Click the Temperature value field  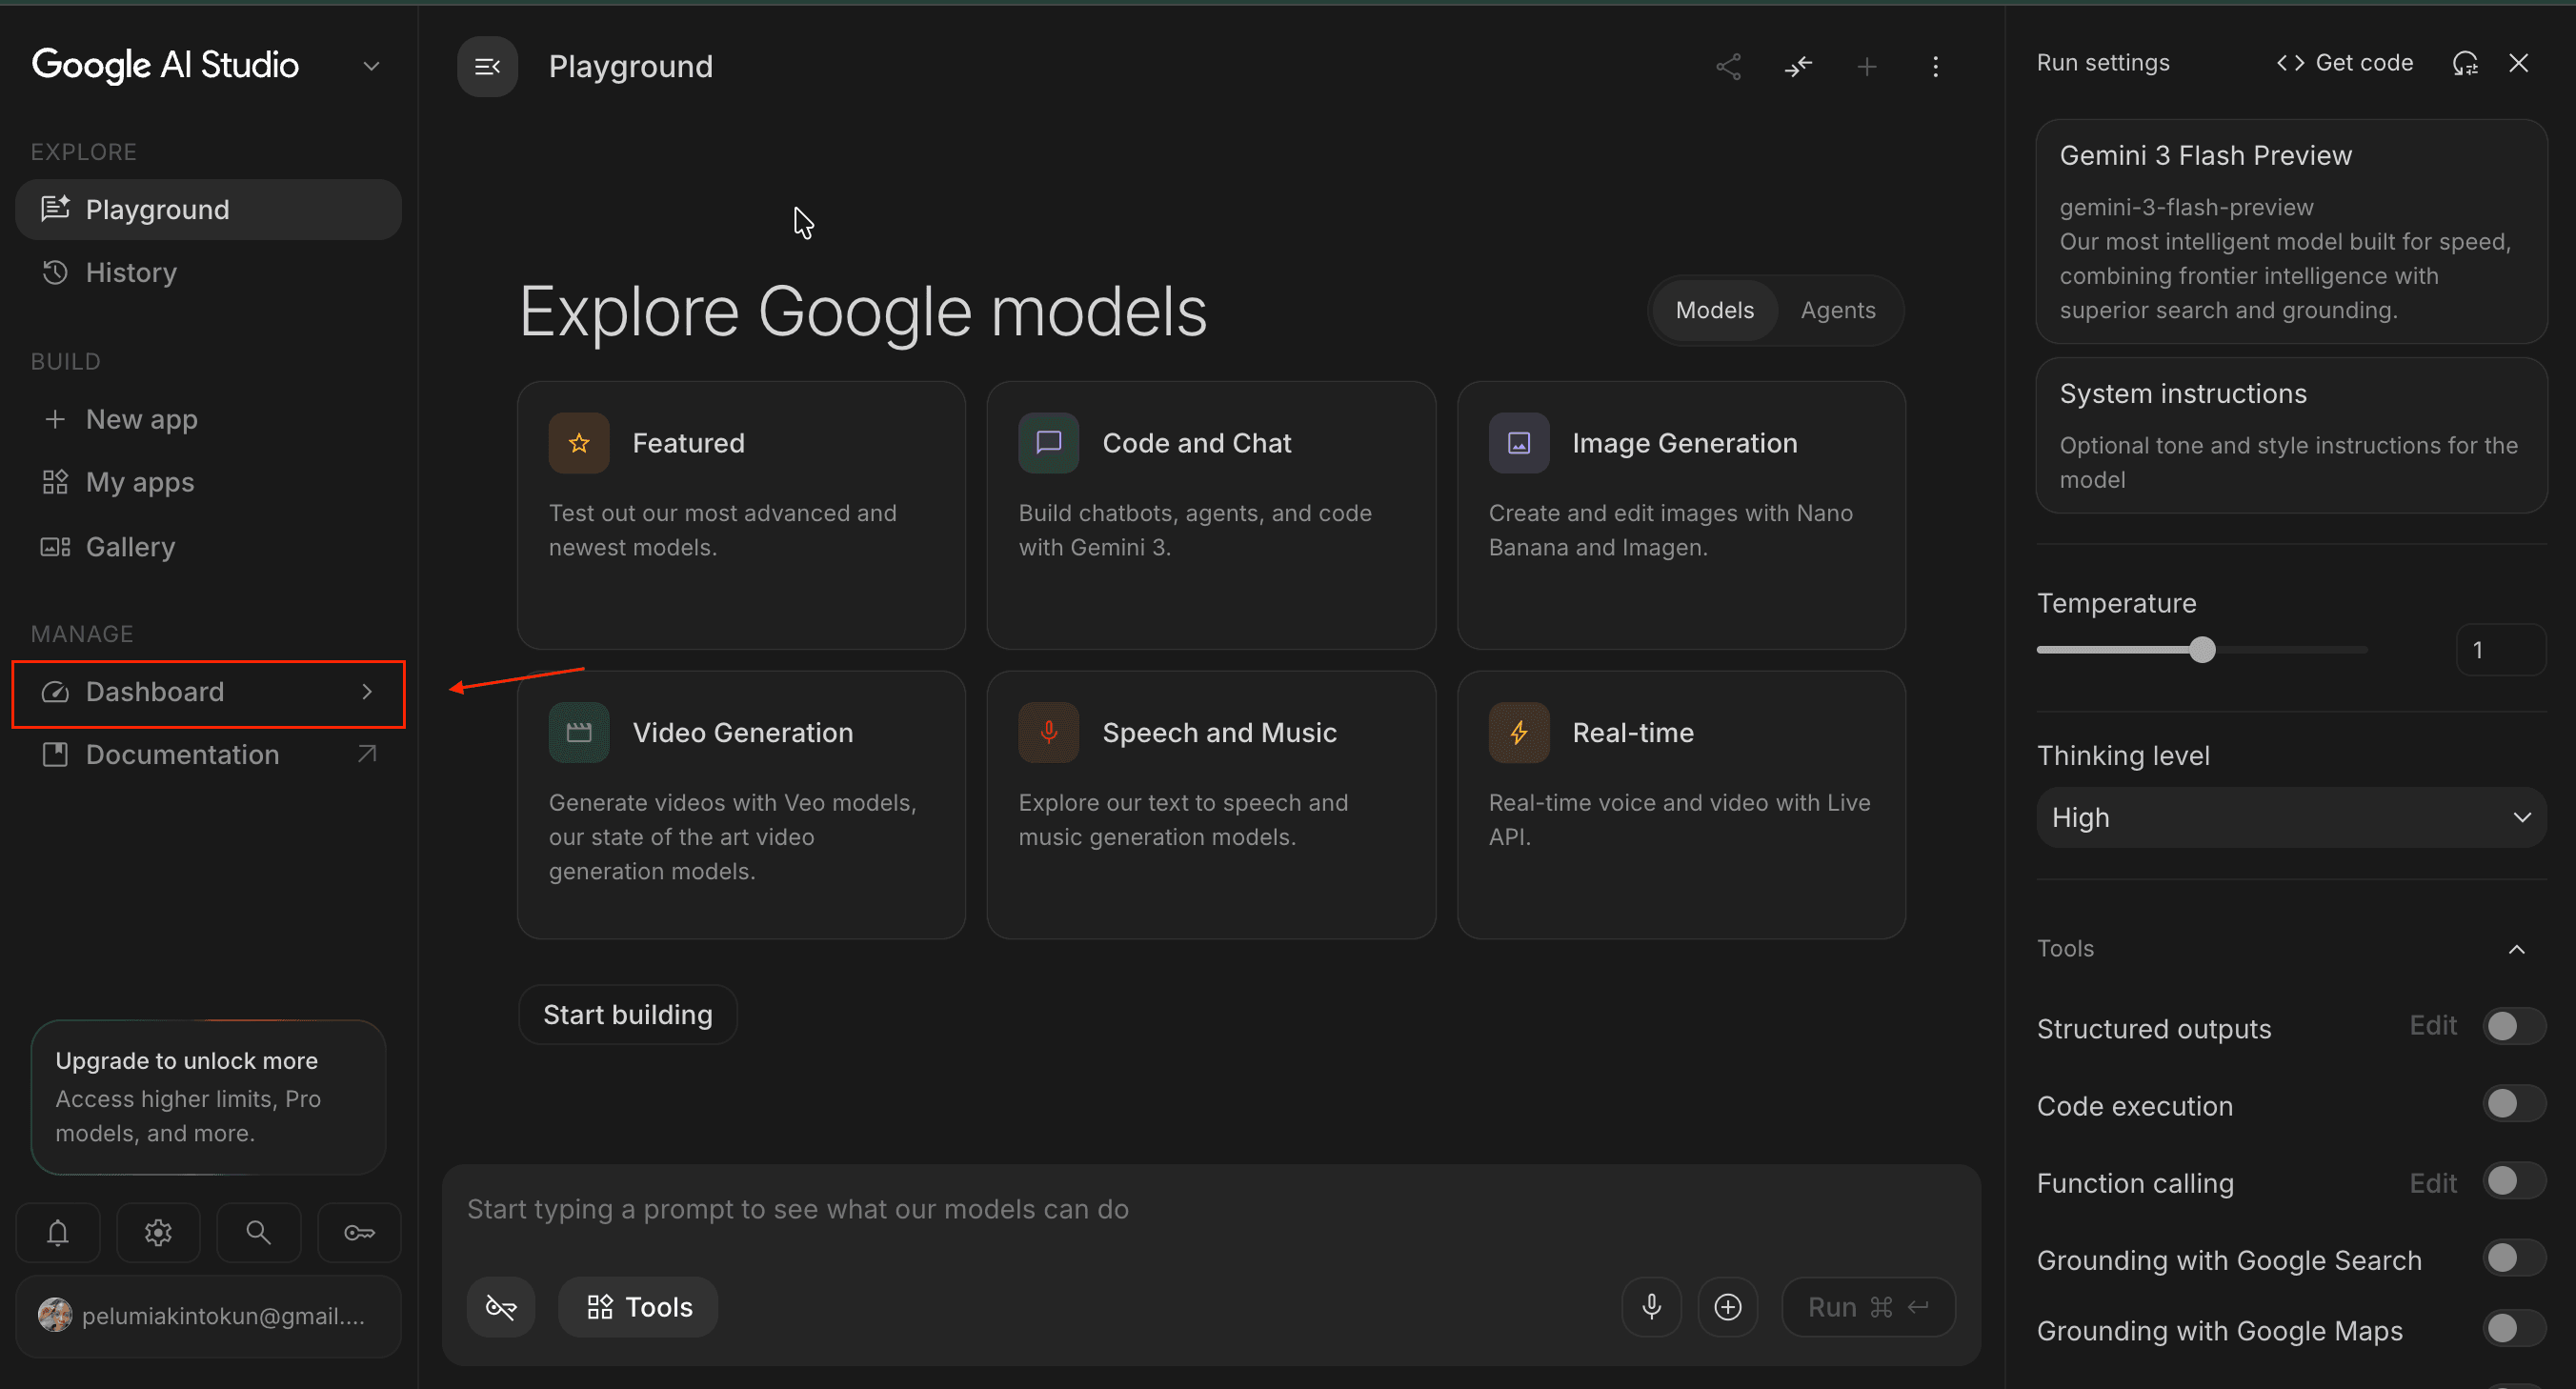click(x=2500, y=650)
